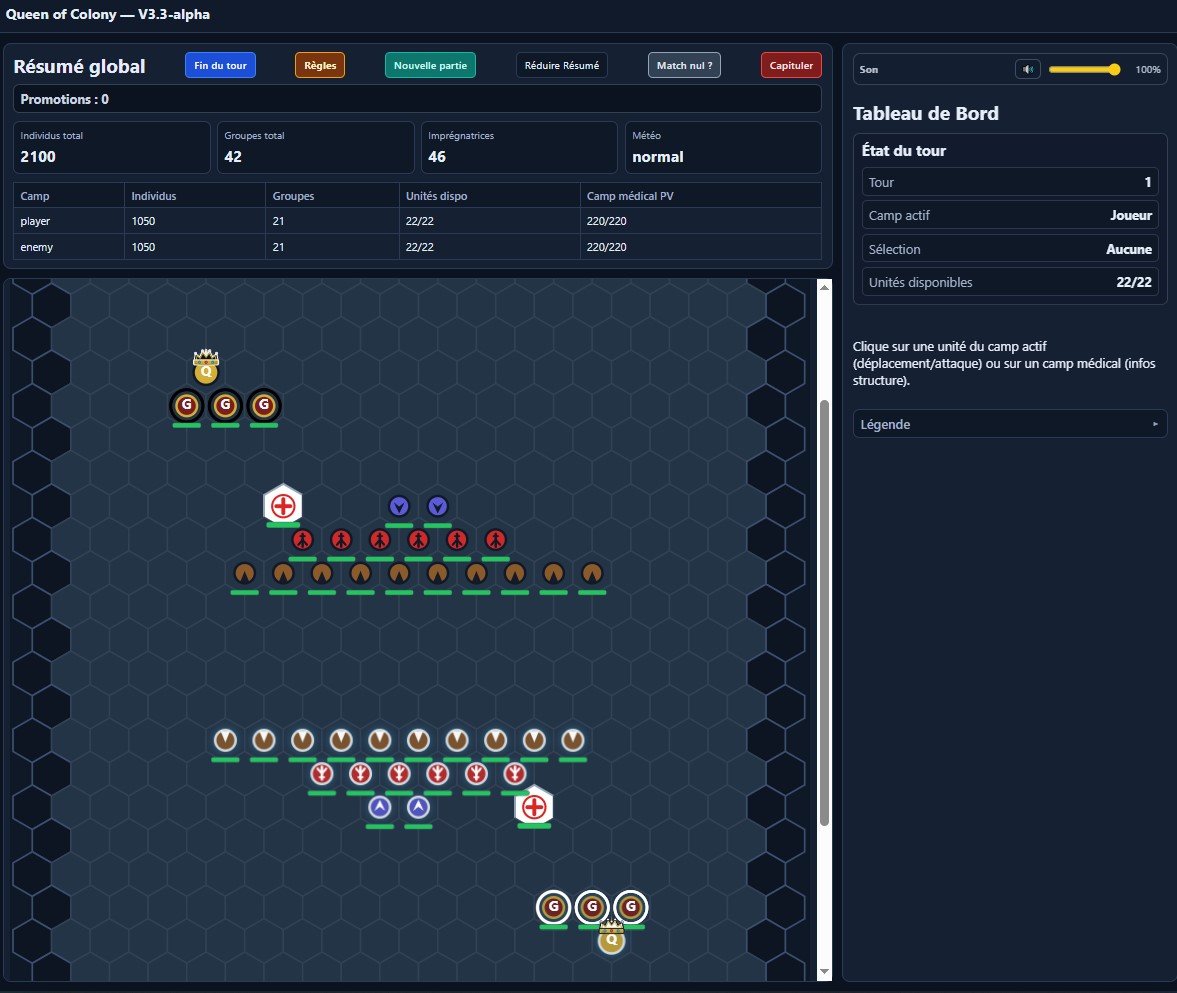Expand the Légende section
Viewport: 1177px width, 993px height.
pos(1010,424)
